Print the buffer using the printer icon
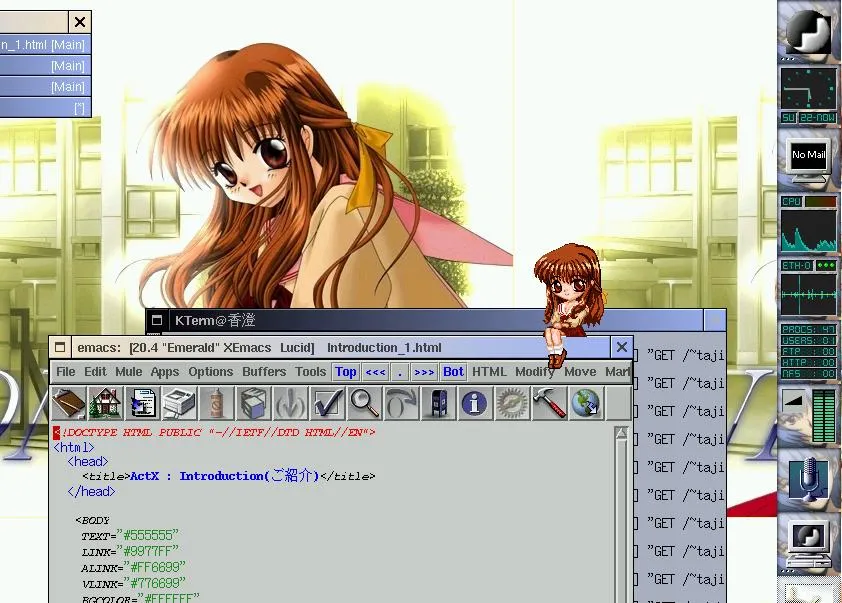 pyautogui.click(x=179, y=403)
